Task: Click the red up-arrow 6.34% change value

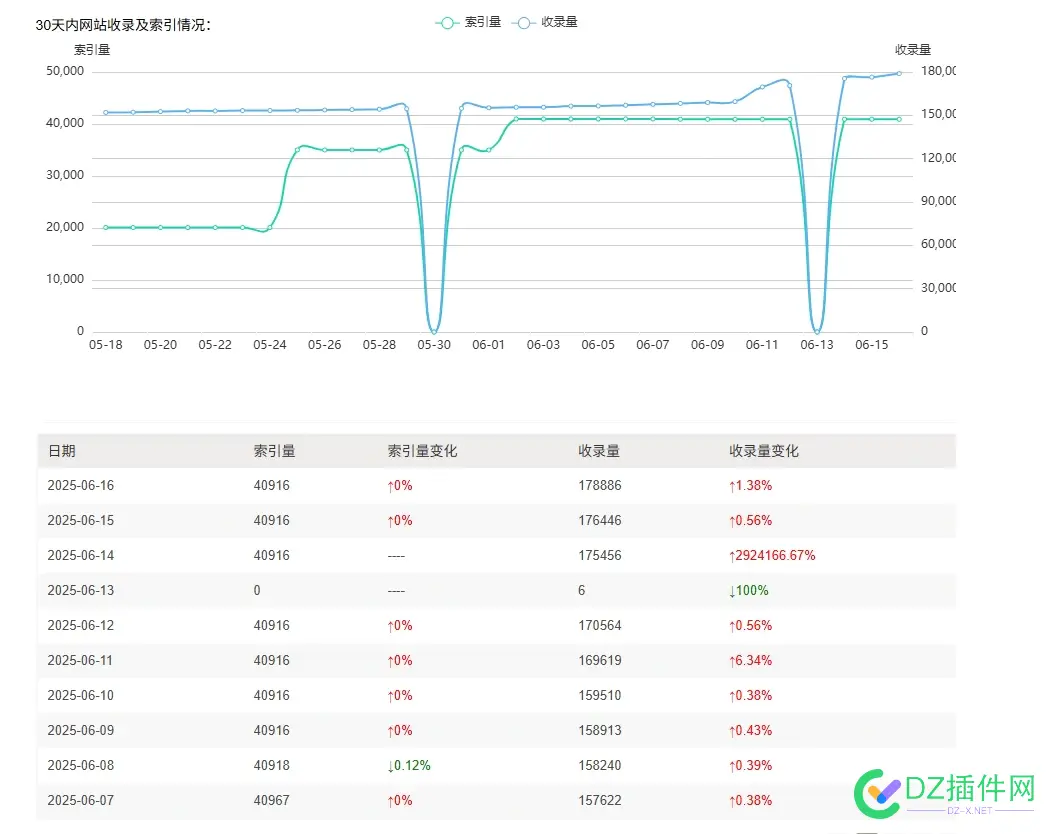Action: pyautogui.click(x=750, y=661)
